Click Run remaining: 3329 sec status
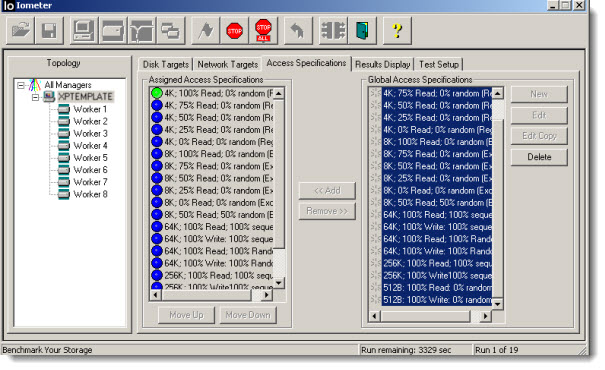The image size is (605, 370). (406, 350)
